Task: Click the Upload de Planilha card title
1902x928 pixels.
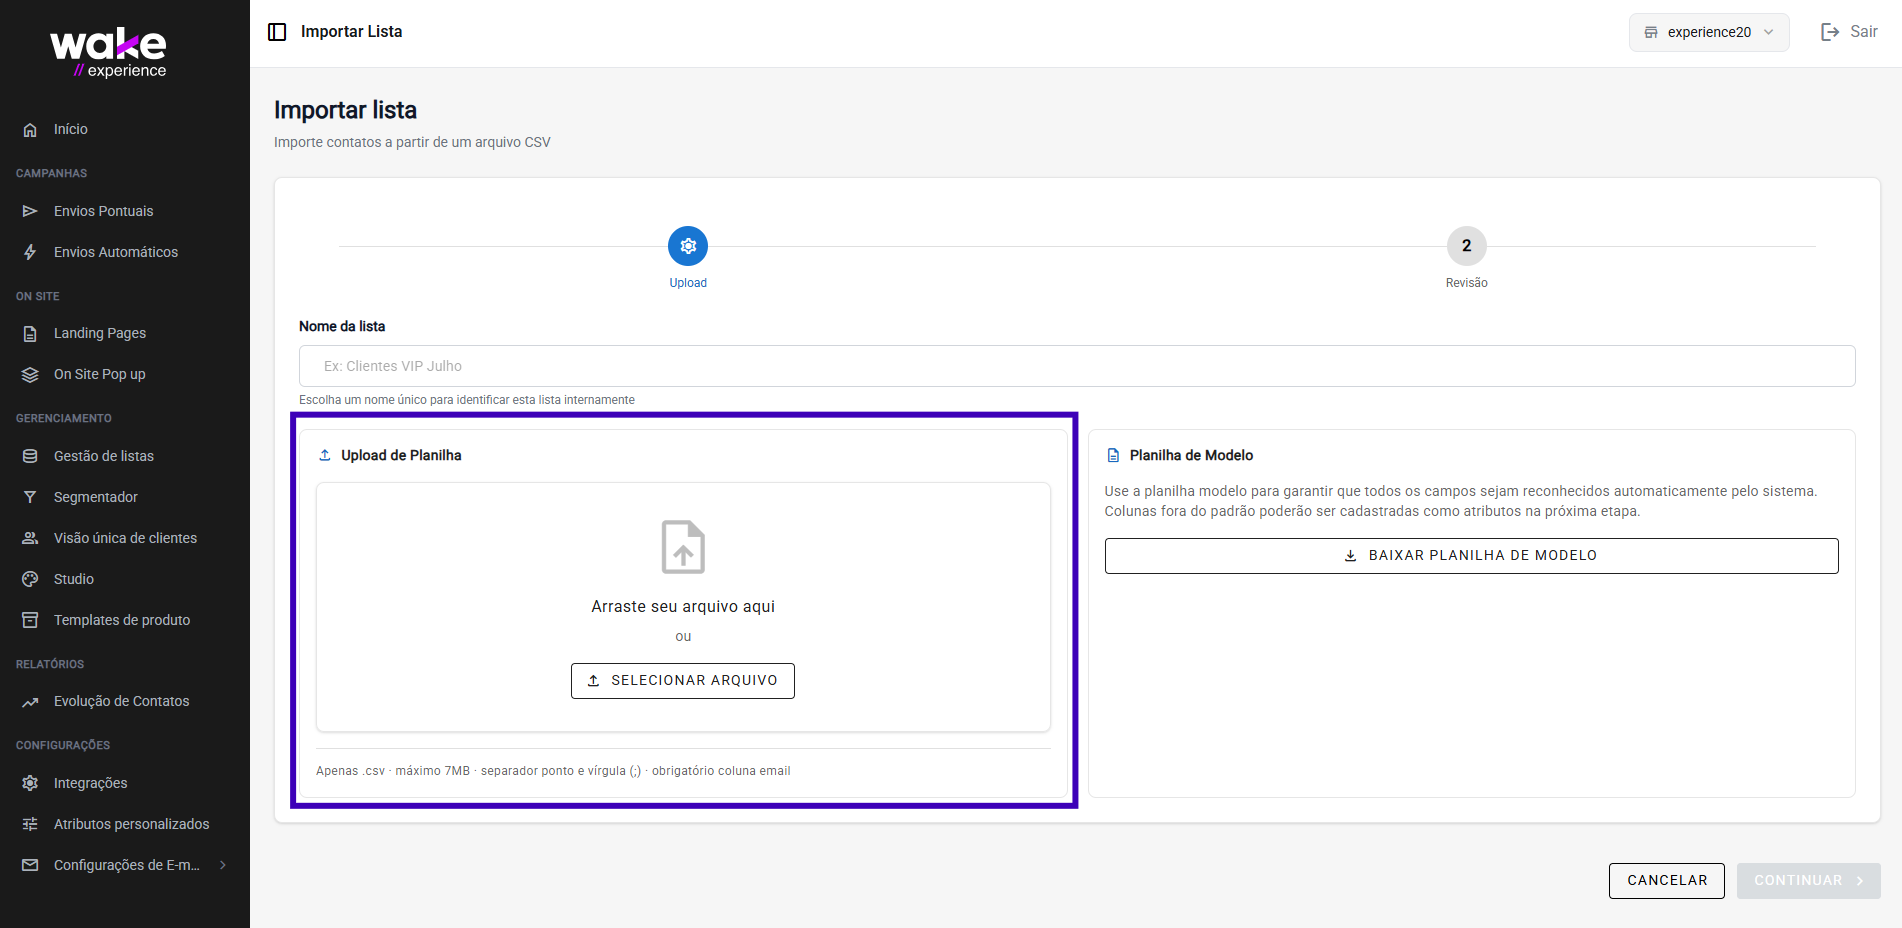Action: coord(401,455)
